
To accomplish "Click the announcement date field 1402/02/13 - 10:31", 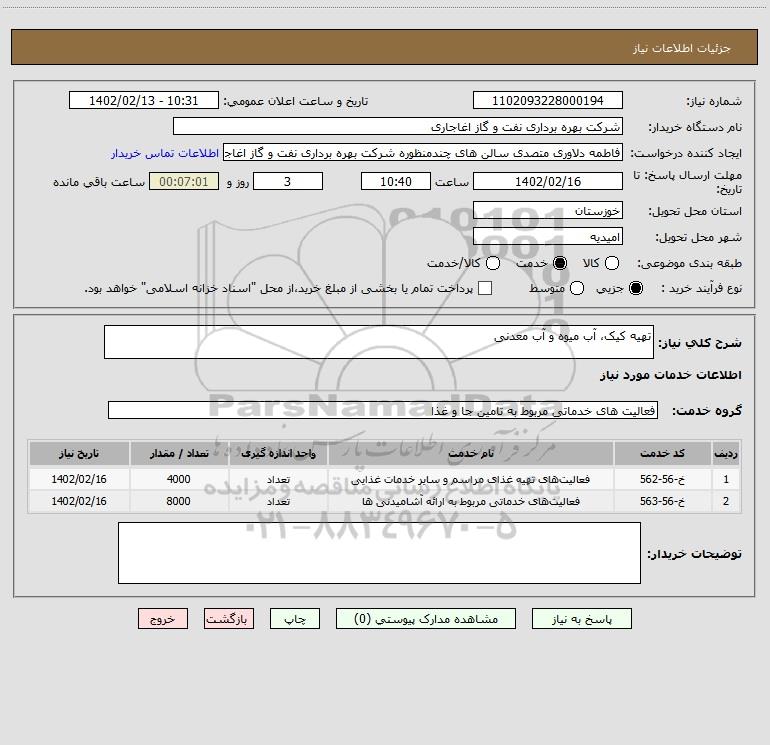I will 143,100.
